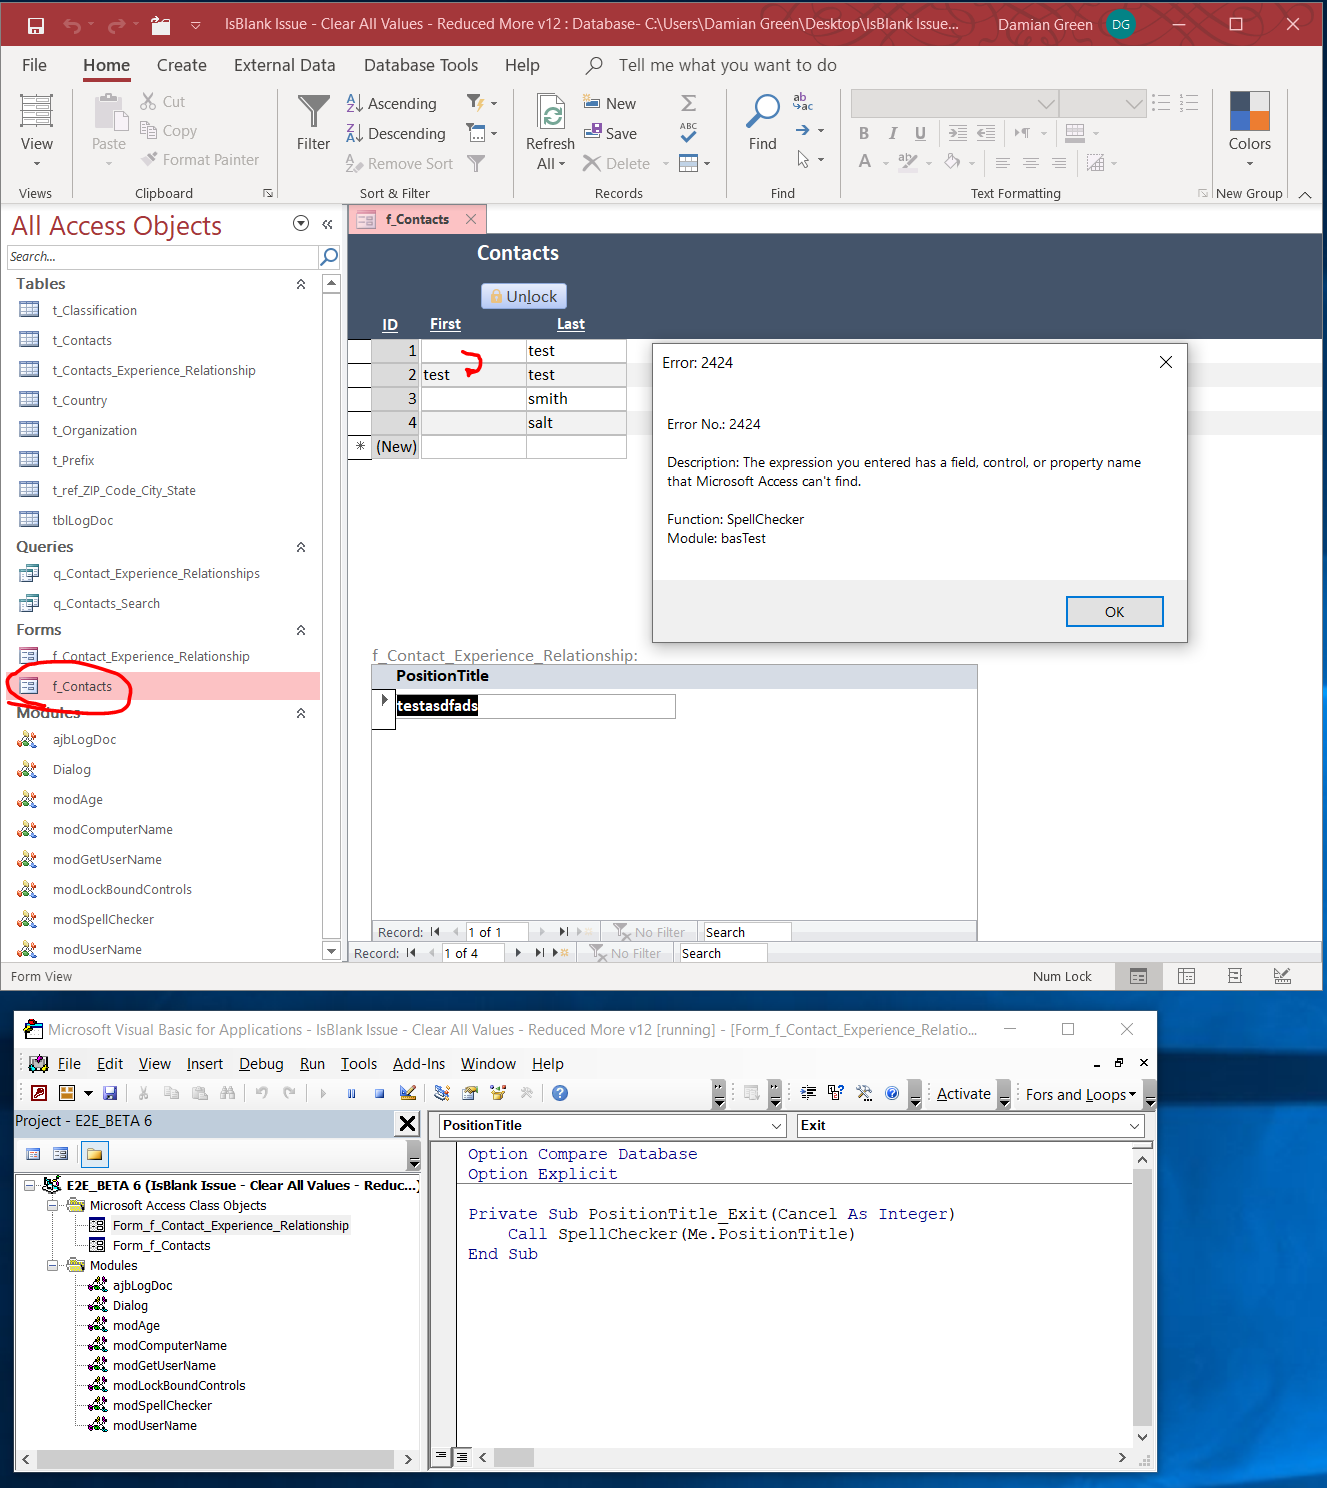Screen dimensions: 1327x1488
Task: Collapse the Queries group
Action: [x=301, y=547]
